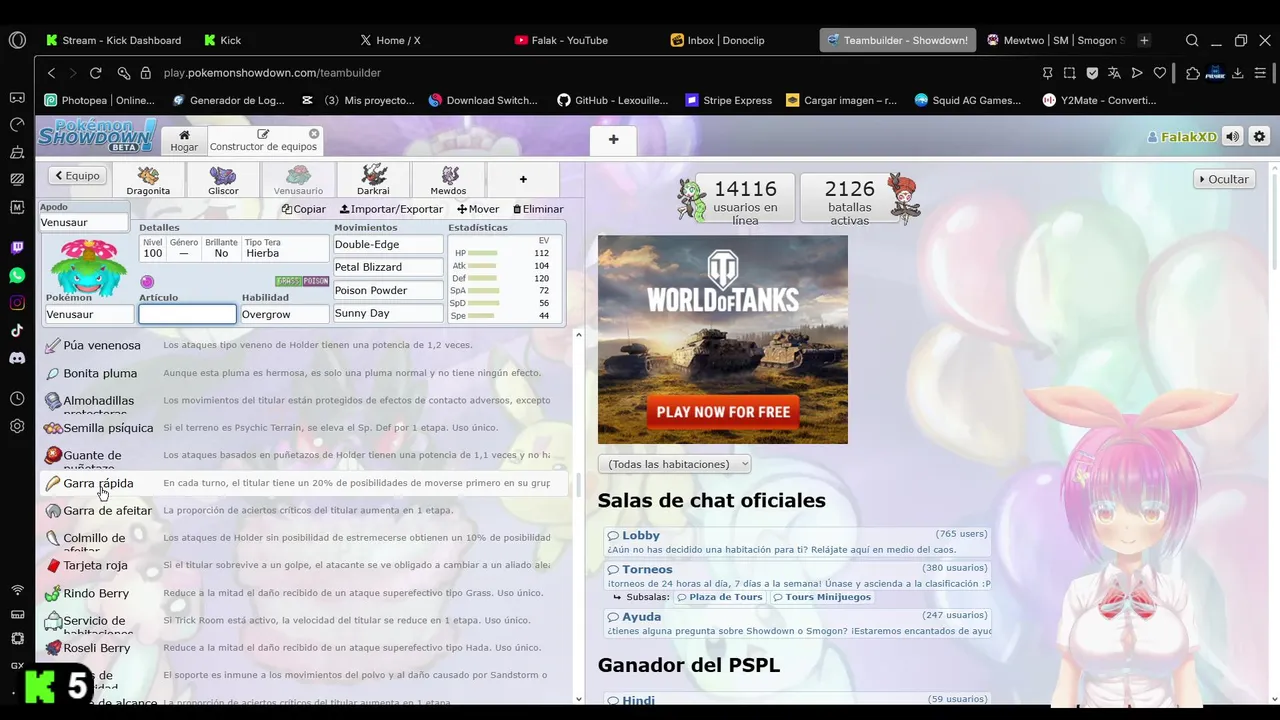Image resolution: width=1280 pixels, height=720 pixels.
Task: Open Opera sidebar settings gear
Action: (x=17, y=426)
